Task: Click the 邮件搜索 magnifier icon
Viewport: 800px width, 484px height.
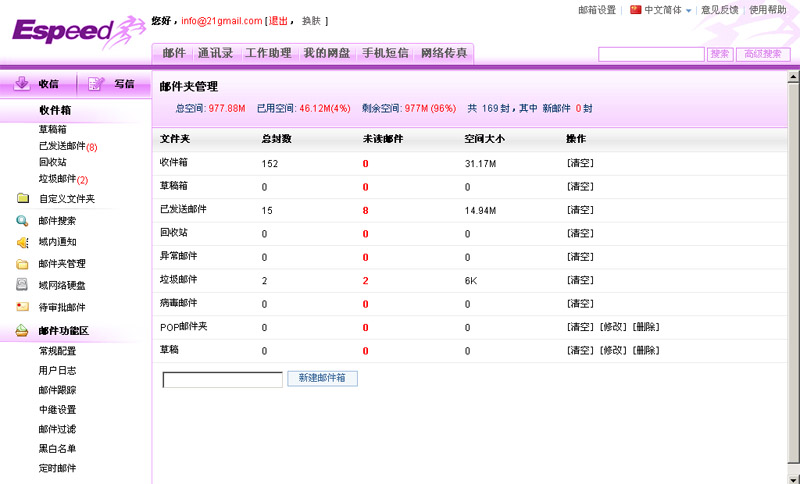Action: click(22, 221)
